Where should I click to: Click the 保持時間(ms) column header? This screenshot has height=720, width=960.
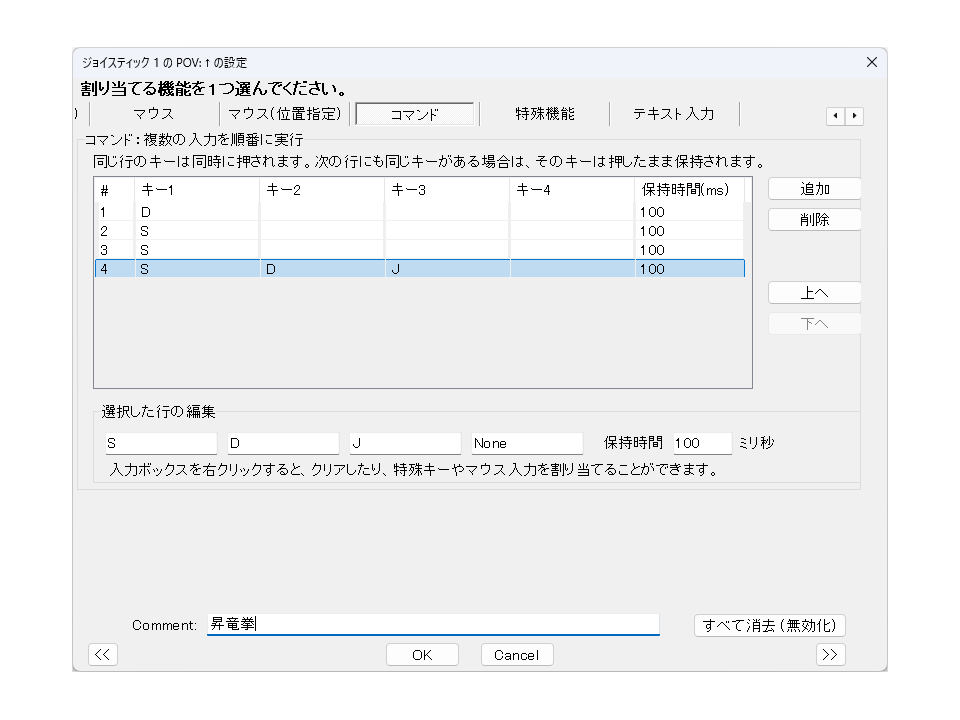(x=689, y=190)
